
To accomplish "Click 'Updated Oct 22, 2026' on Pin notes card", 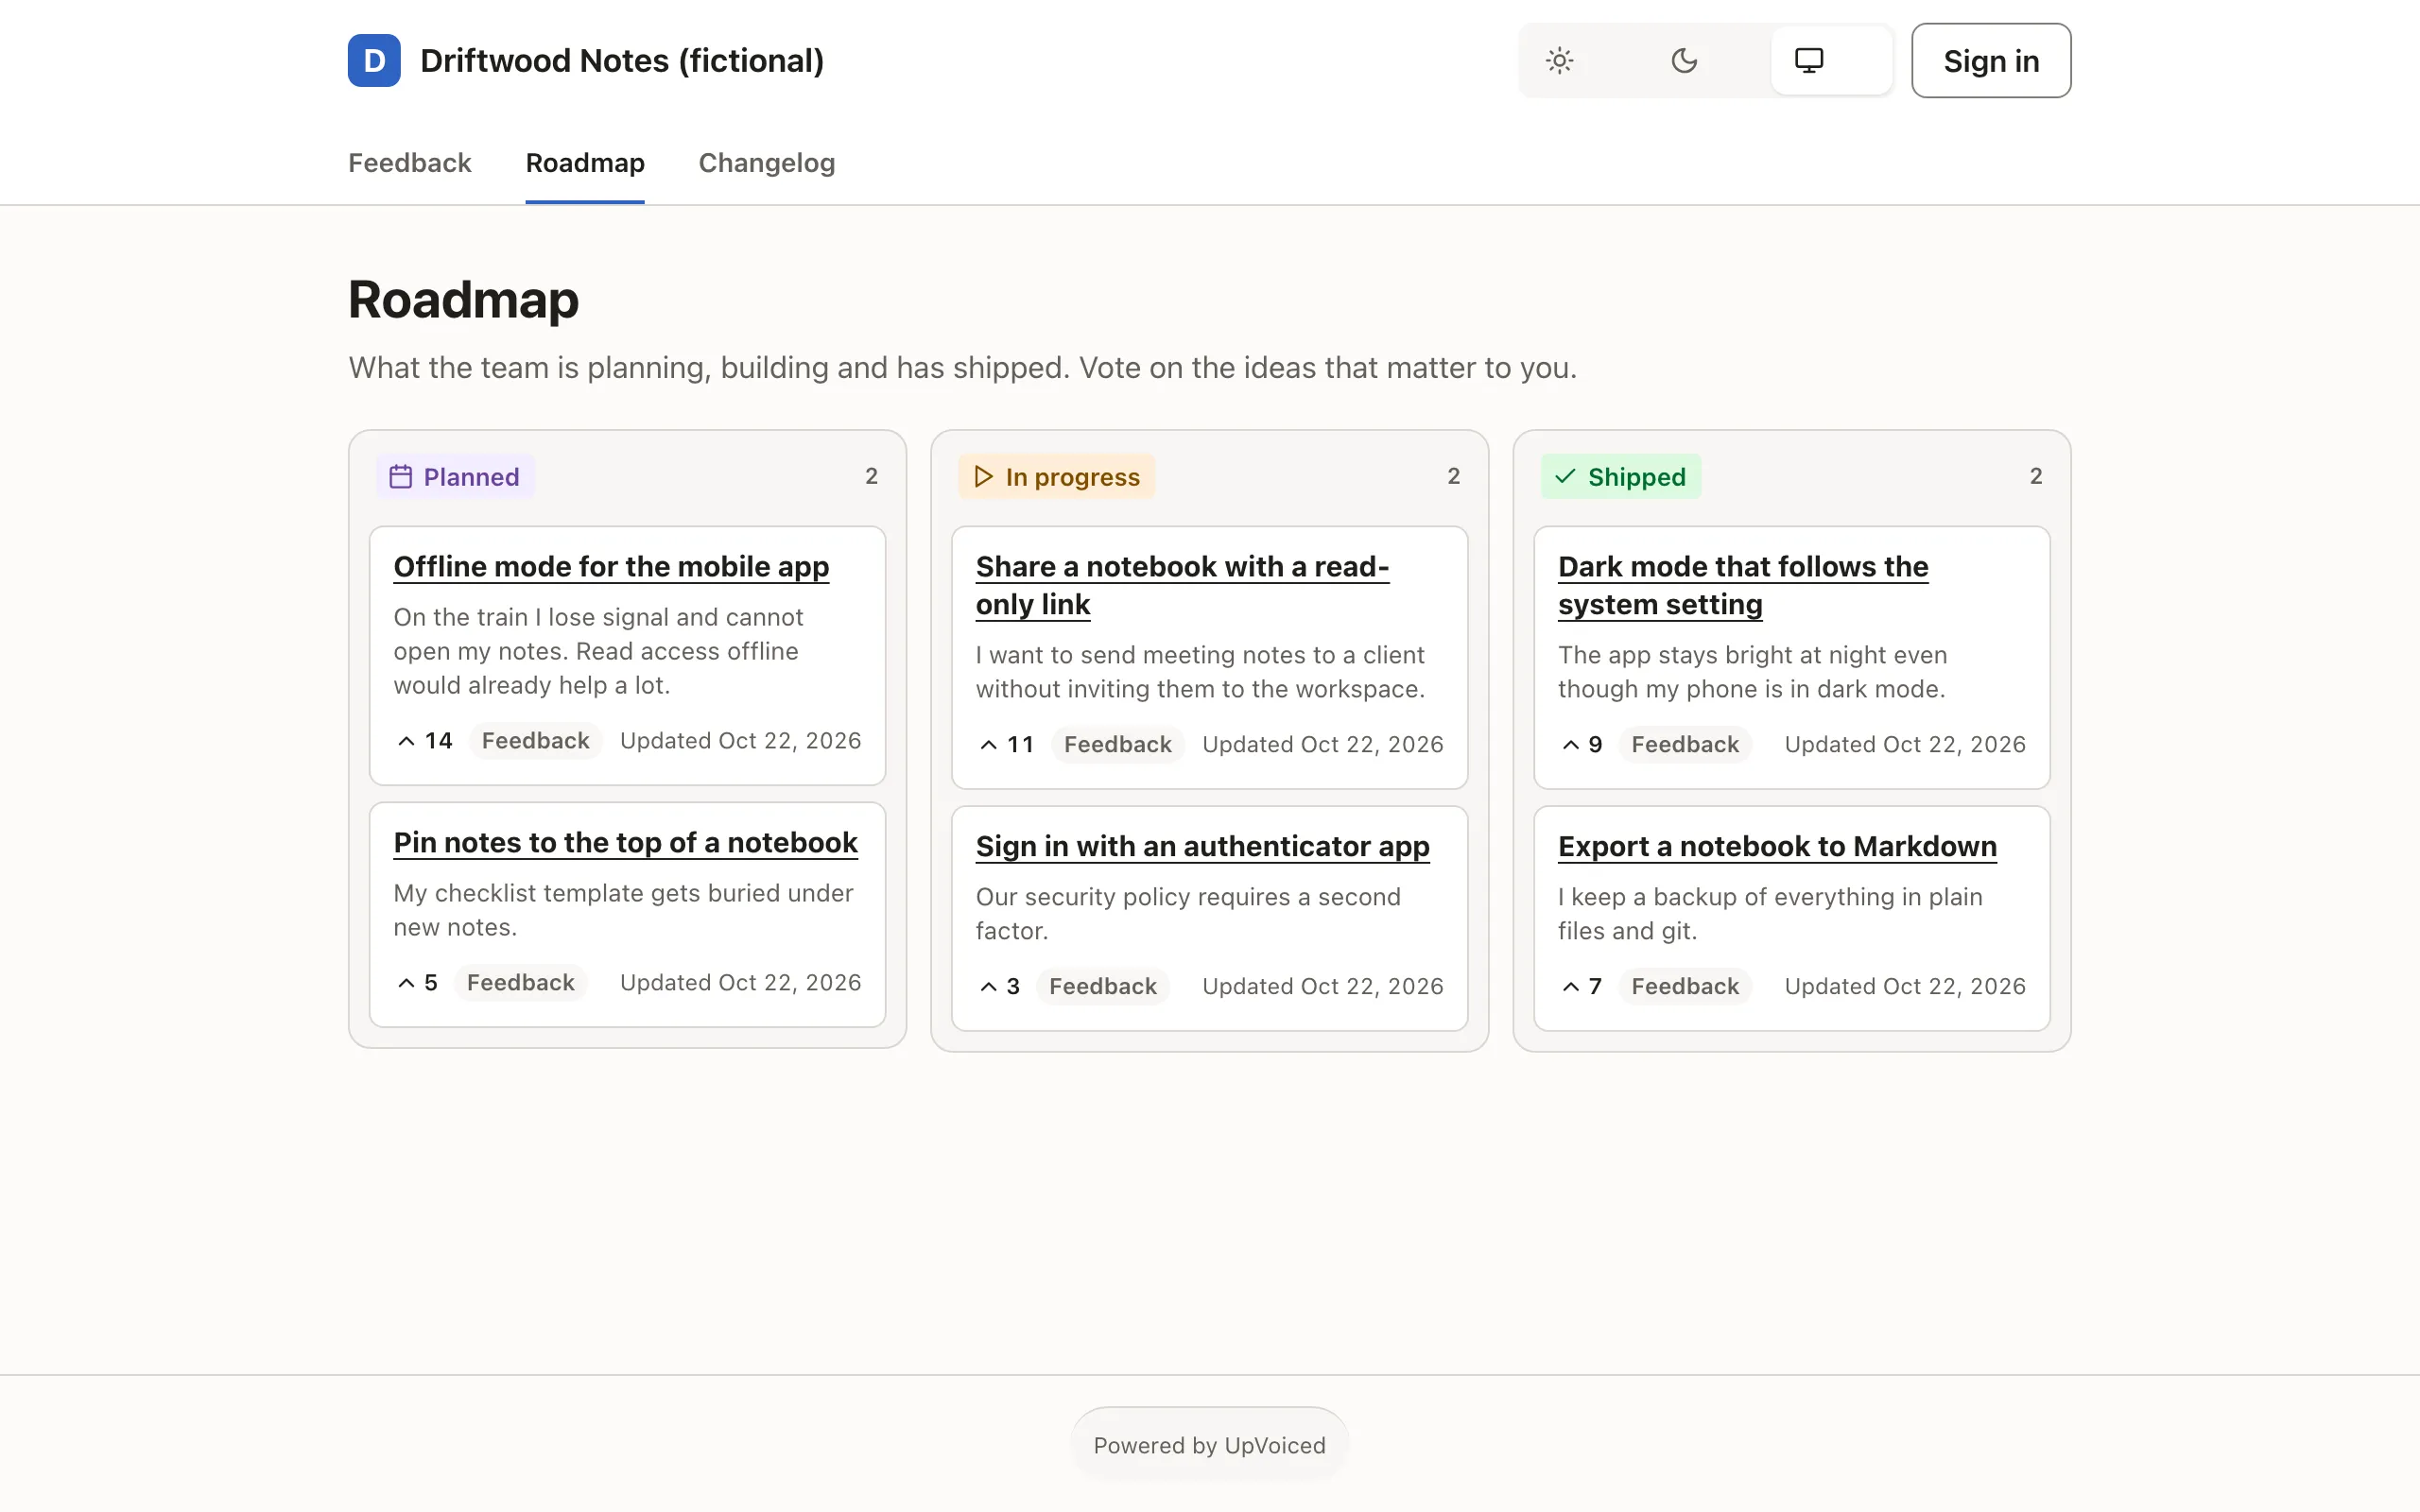I will point(740,983).
